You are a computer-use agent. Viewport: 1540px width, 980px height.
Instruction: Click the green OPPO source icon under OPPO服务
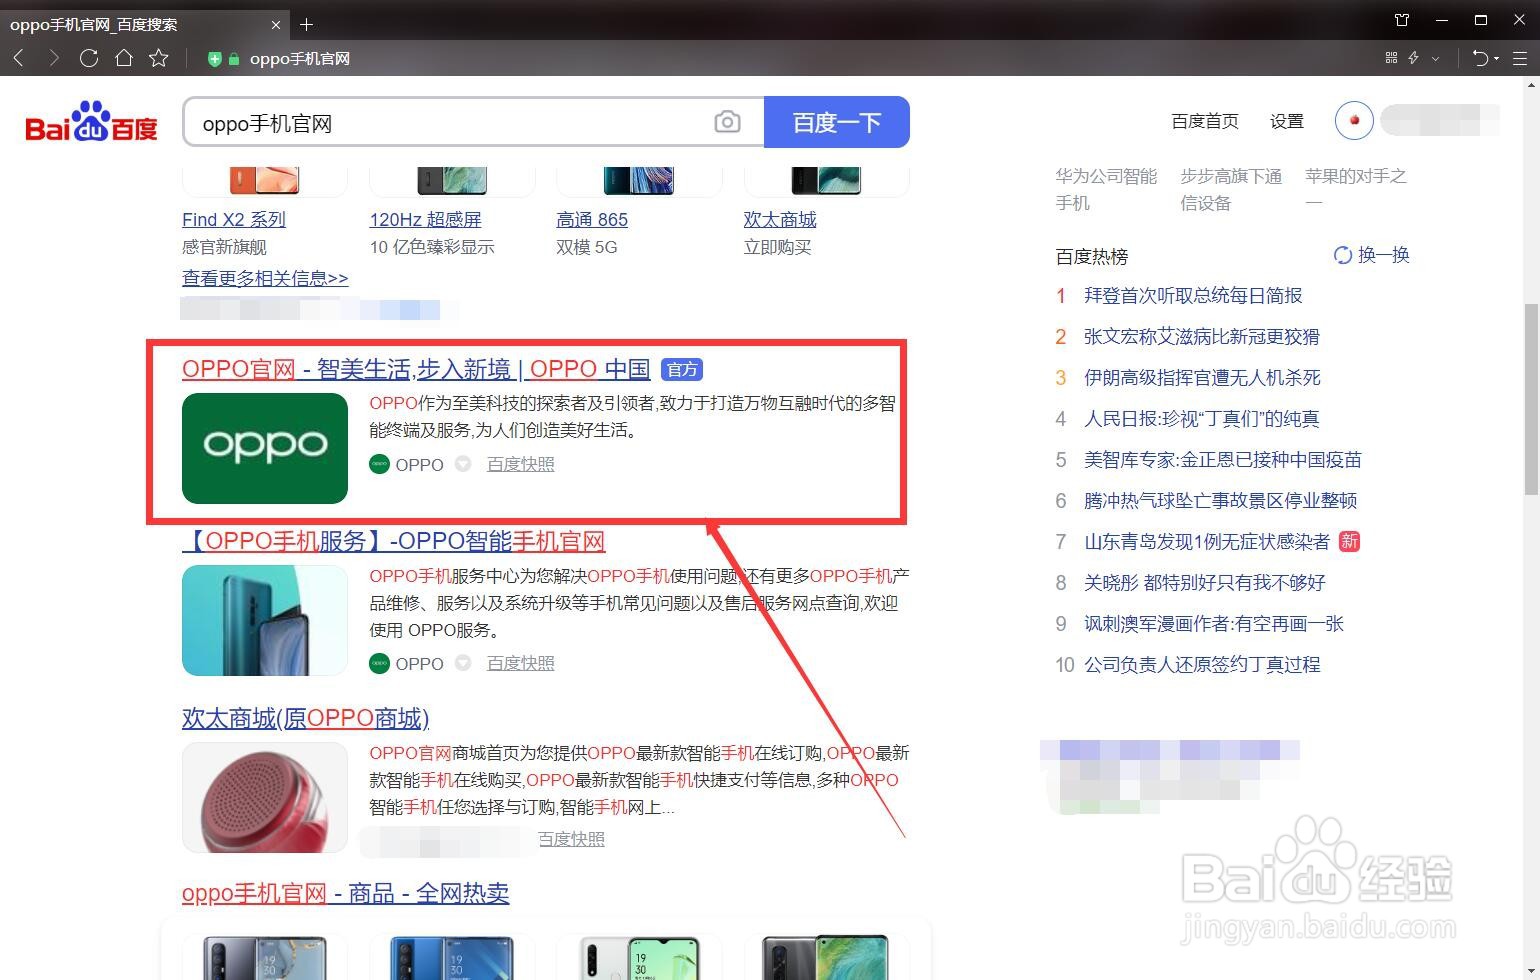tap(379, 663)
